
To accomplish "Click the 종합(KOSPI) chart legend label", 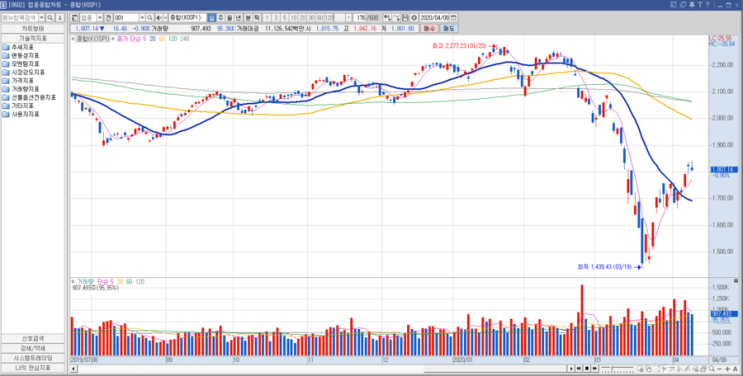I will tap(93, 38).
